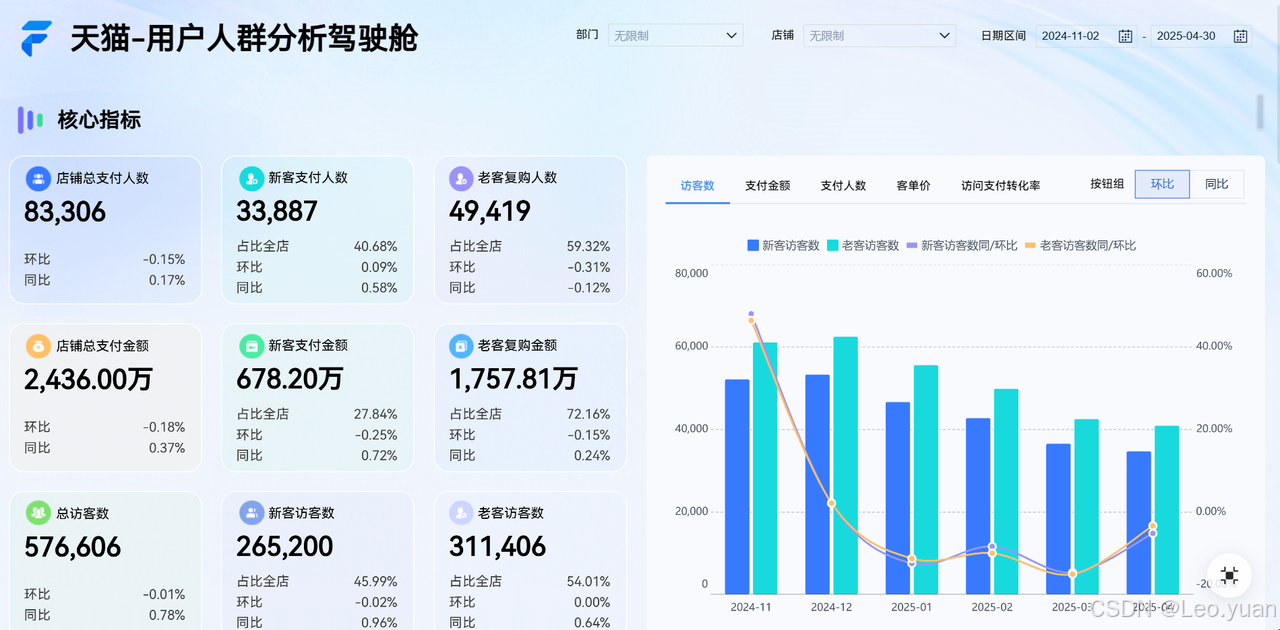The height and width of the screenshot is (630, 1280).
Task: Click the 80,000 y-axis label
Action: [x=692, y=273]
